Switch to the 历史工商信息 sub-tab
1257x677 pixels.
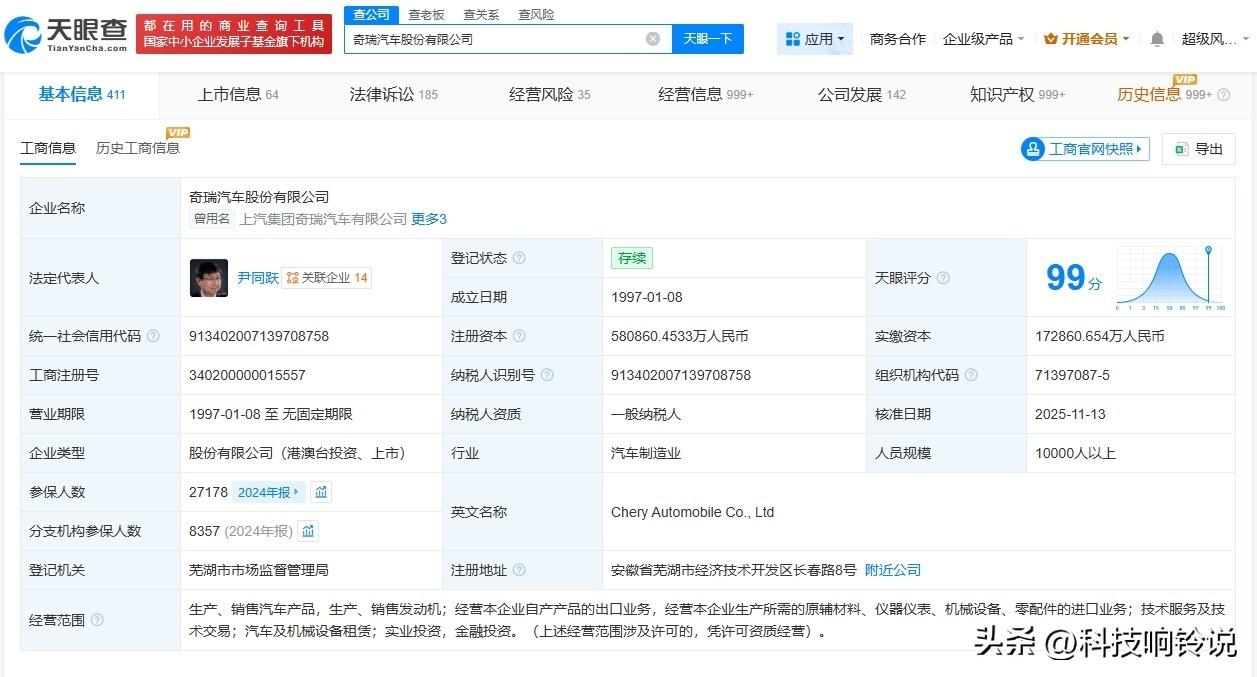[x=138, y=148]
